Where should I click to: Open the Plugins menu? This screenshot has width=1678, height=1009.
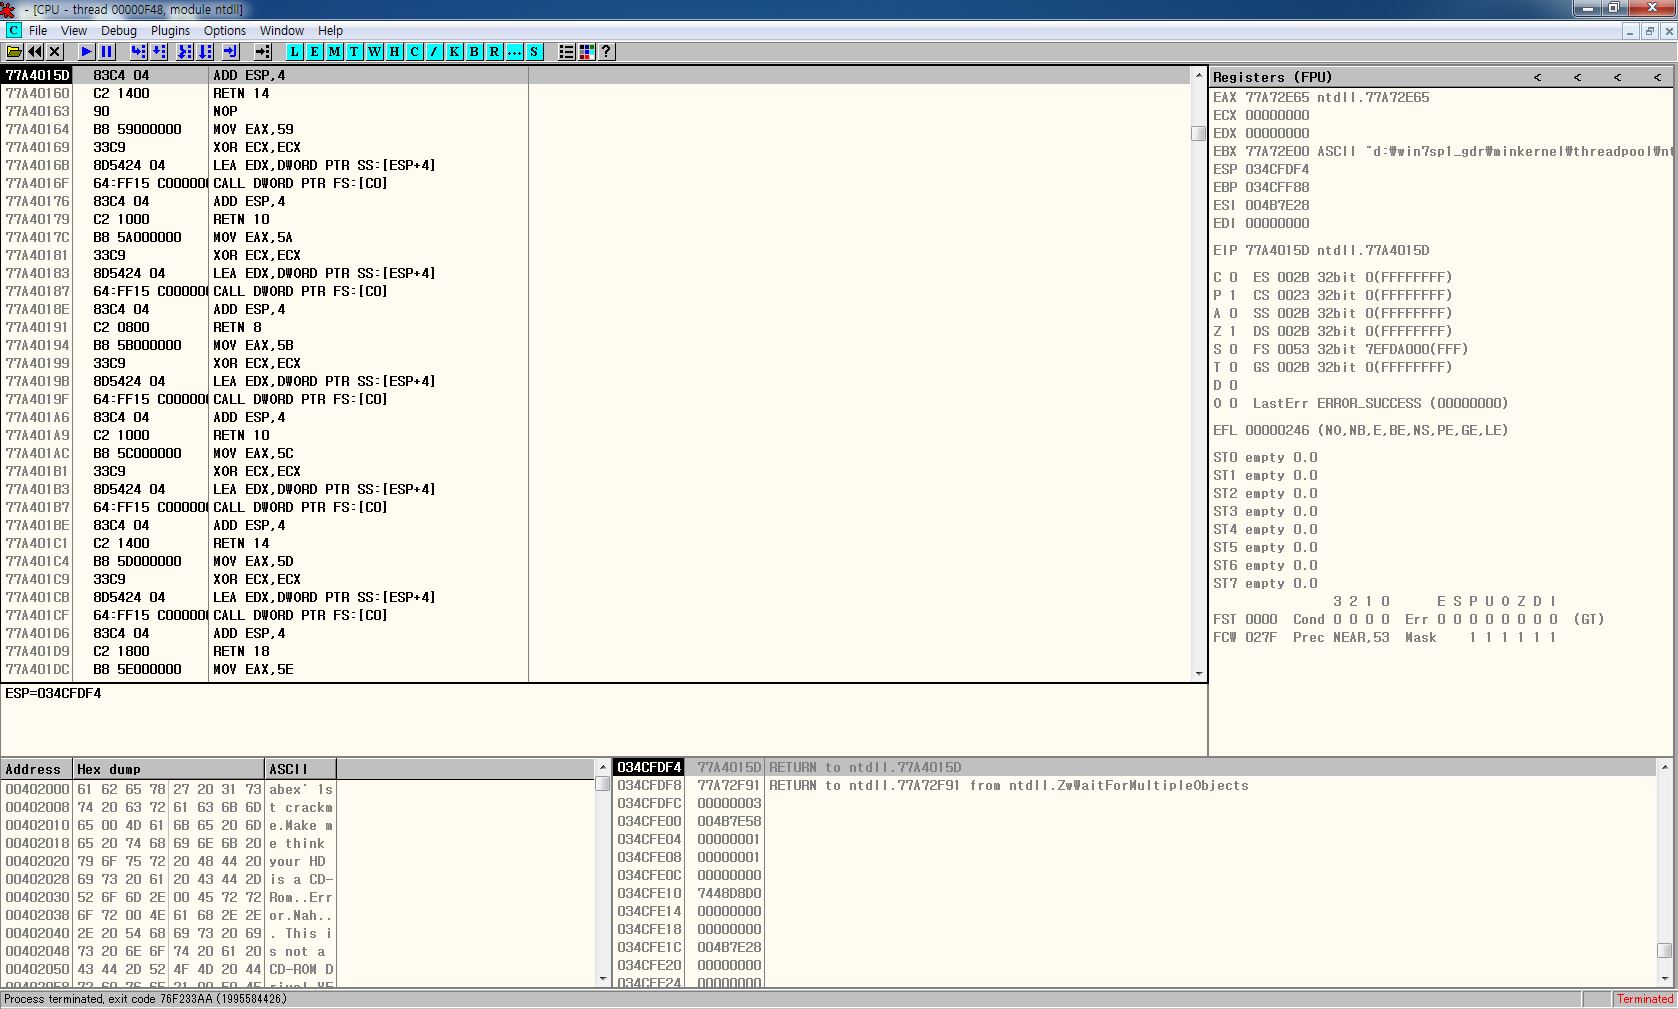point(170,31)
